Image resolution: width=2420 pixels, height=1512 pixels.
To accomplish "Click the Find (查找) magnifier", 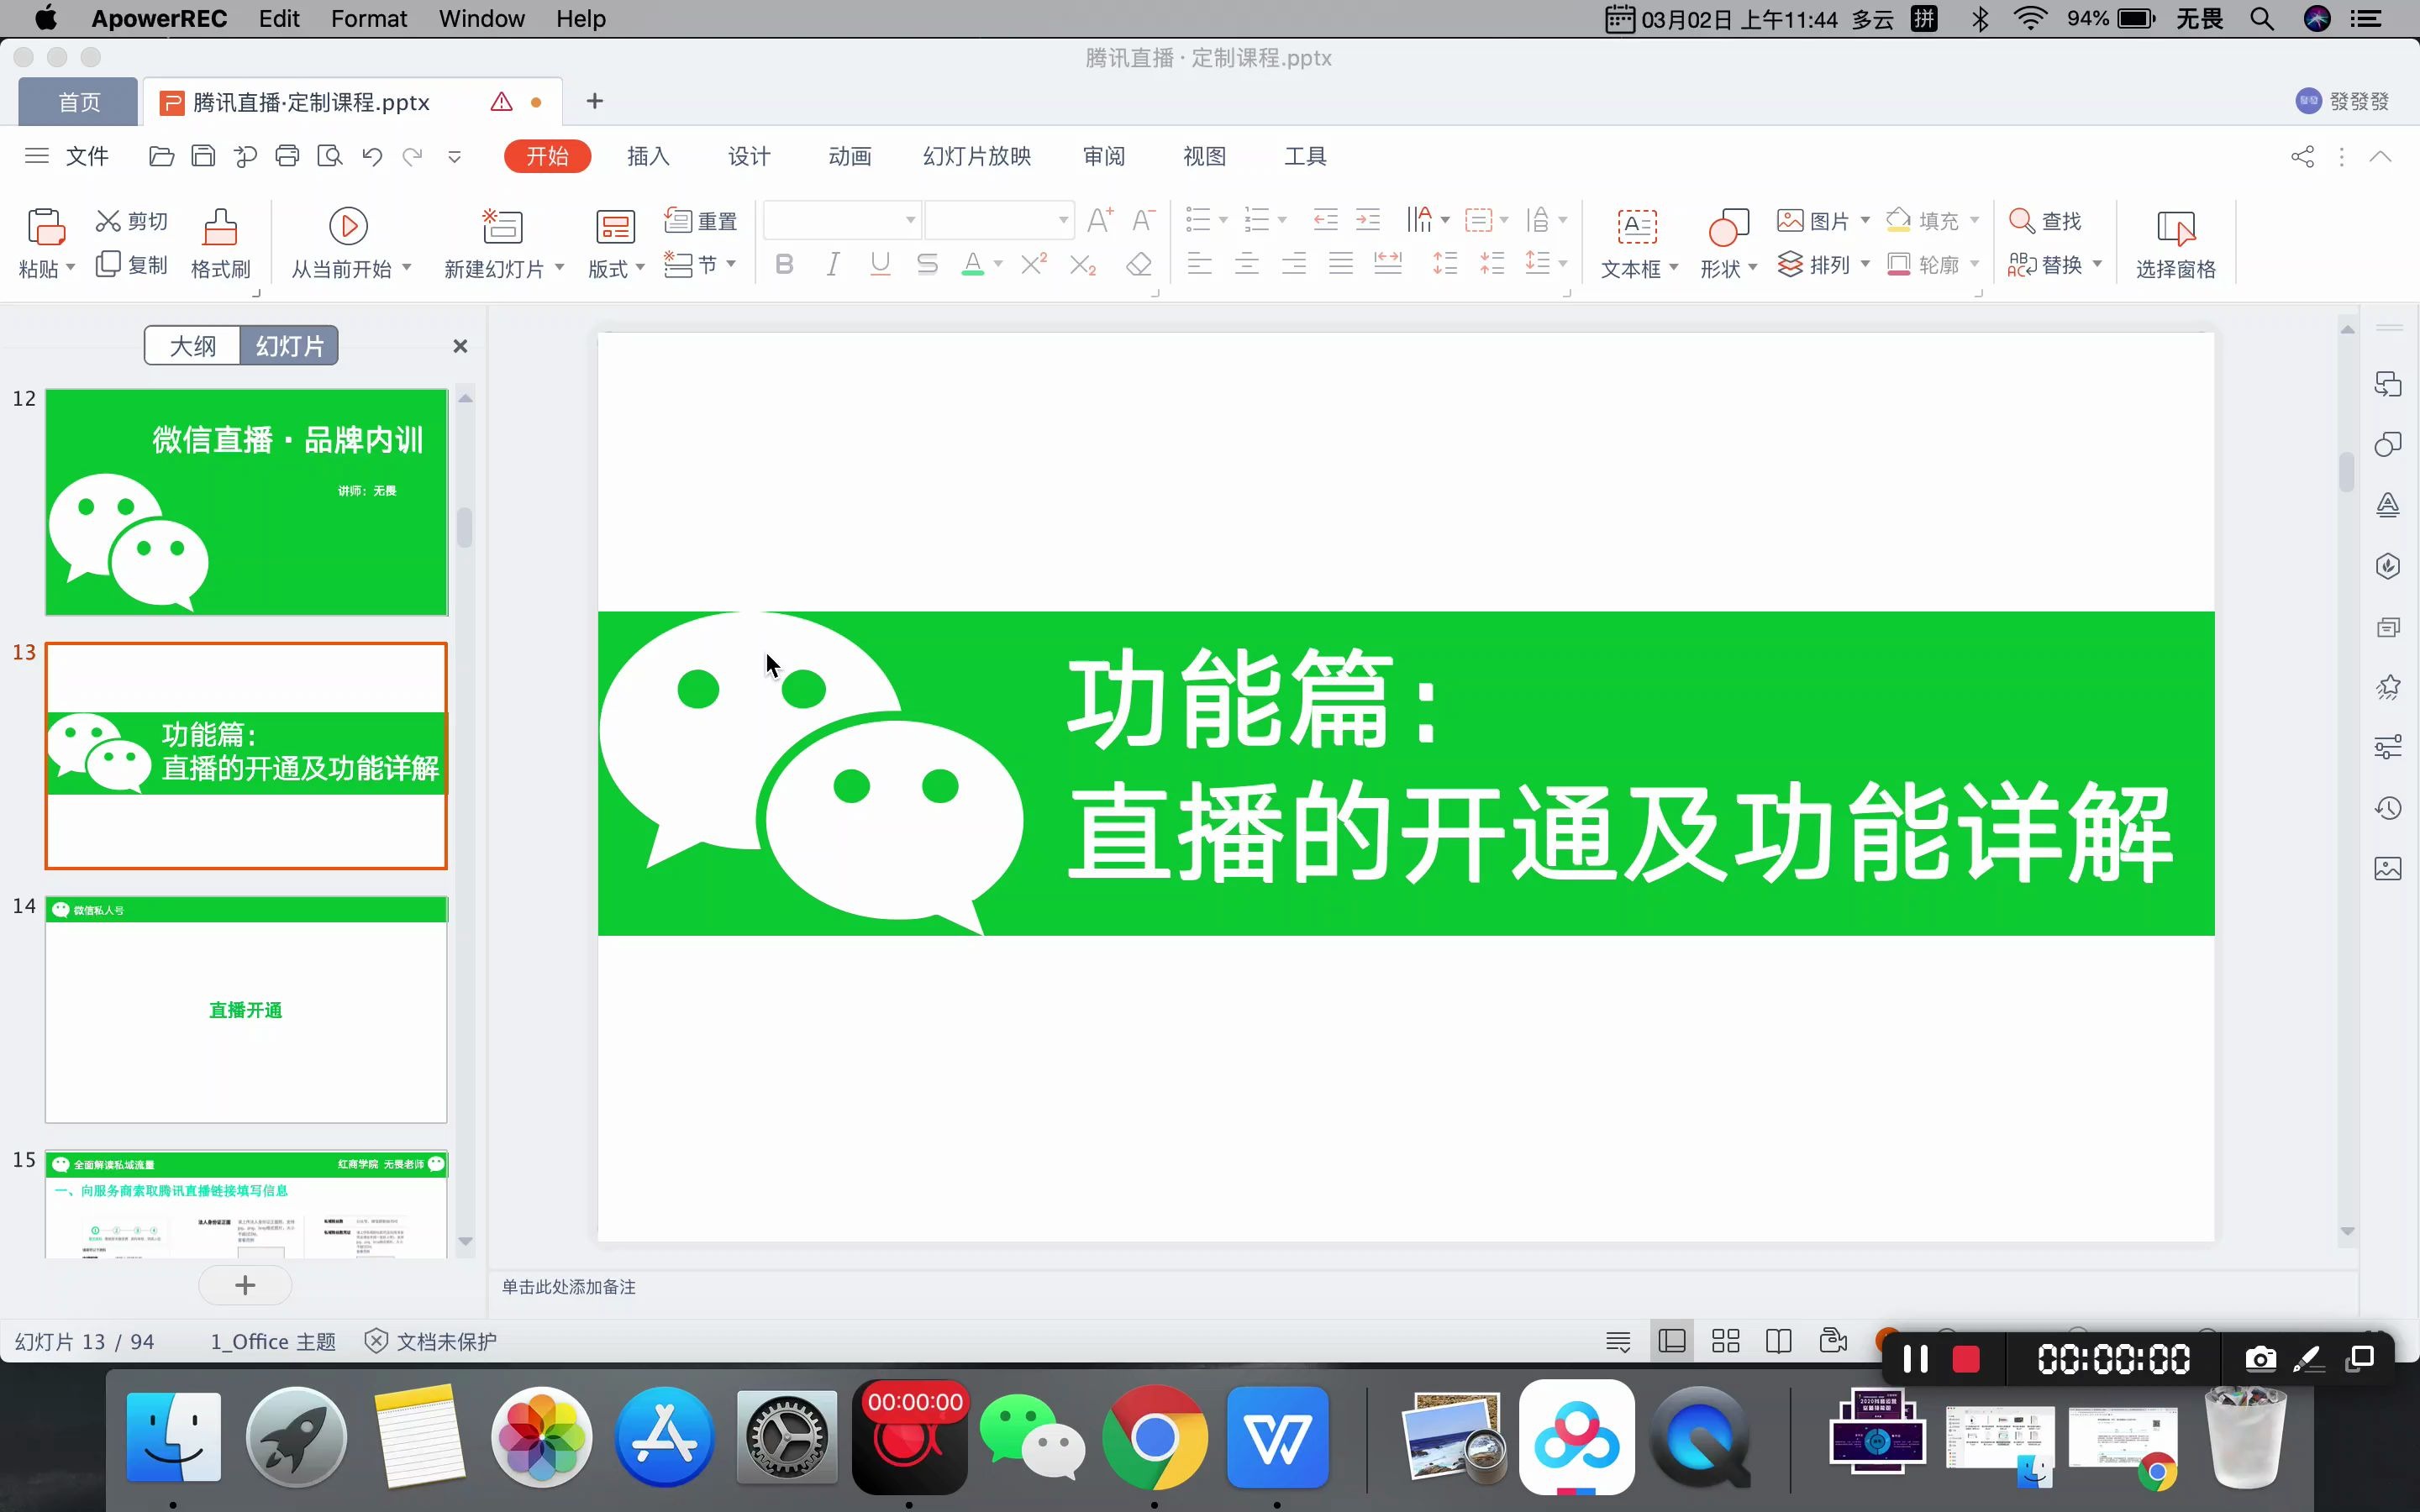I will [2021, 220].
